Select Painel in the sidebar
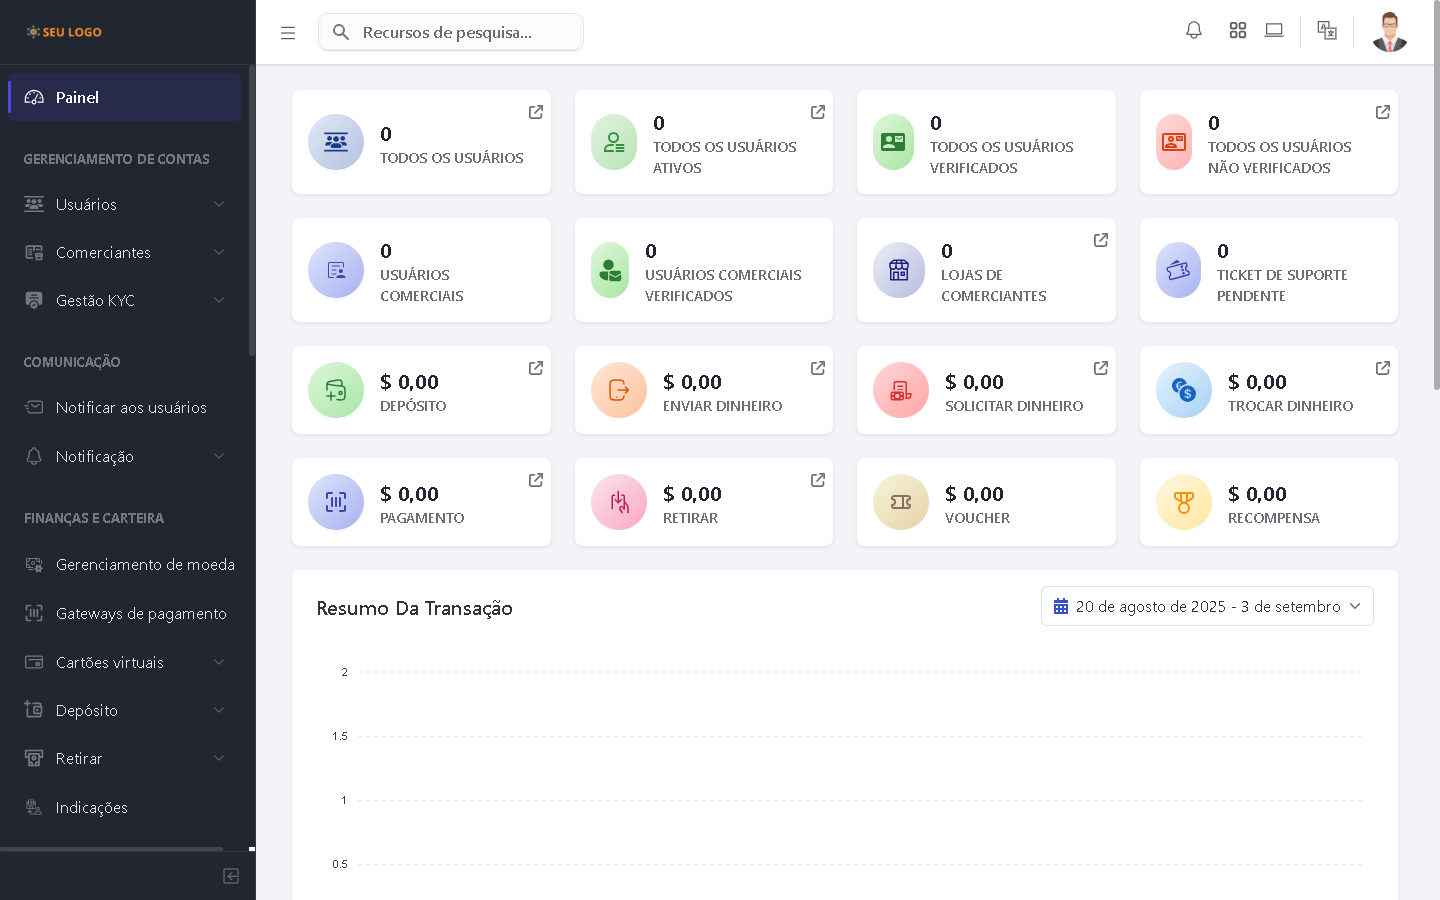The height and width of the screenshot is (900, 1440). [x=125, y=97]
